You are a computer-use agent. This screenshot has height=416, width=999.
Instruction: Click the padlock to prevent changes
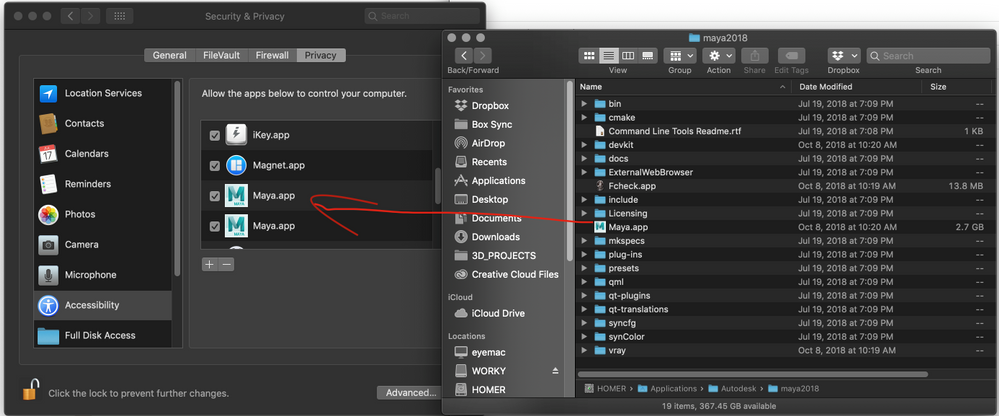click(x=31, y=390)
